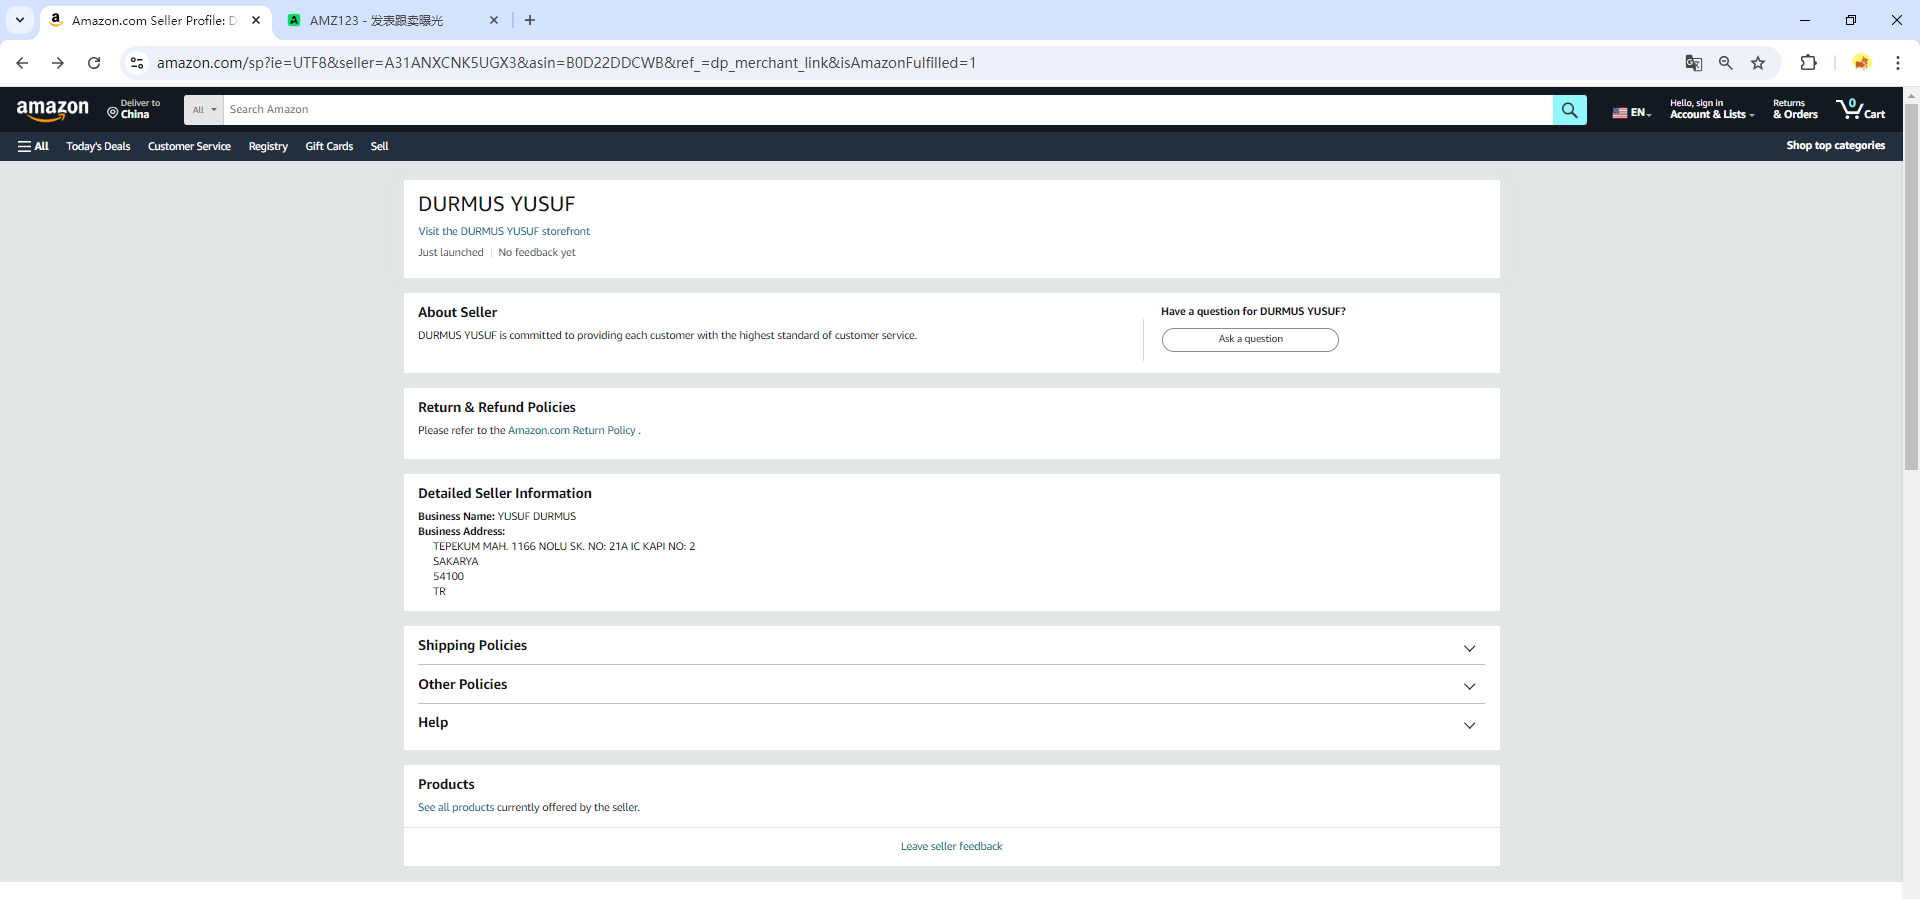Click the address bar URL

click(566, 63)
